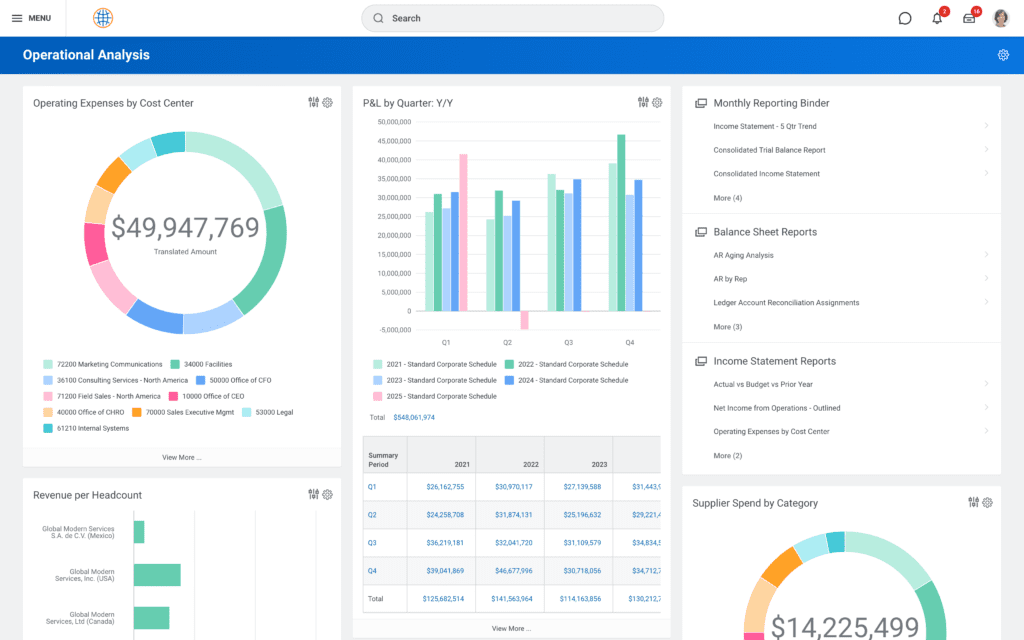This screenshot has height=640, width=1024.
Task: Open the AR Aging Analysis report
Action: (x=742, y=255)
